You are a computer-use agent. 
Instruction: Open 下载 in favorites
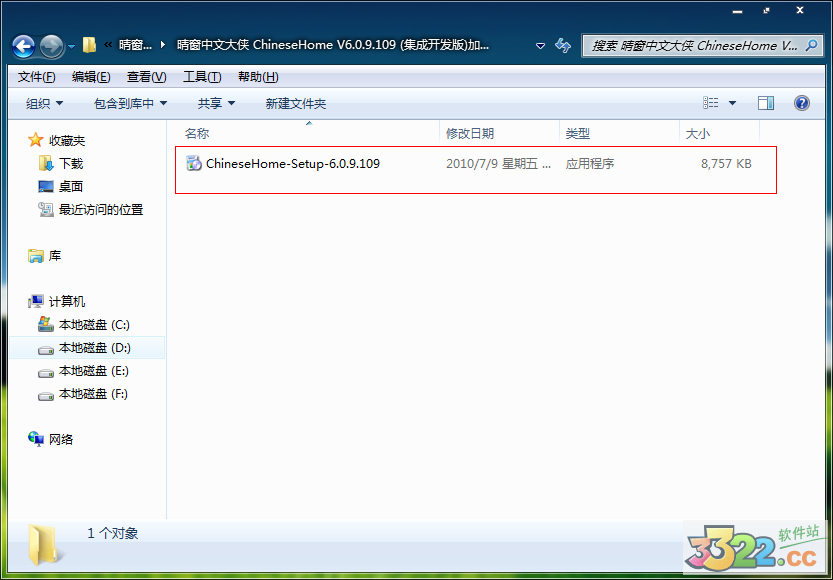(71, 164)
